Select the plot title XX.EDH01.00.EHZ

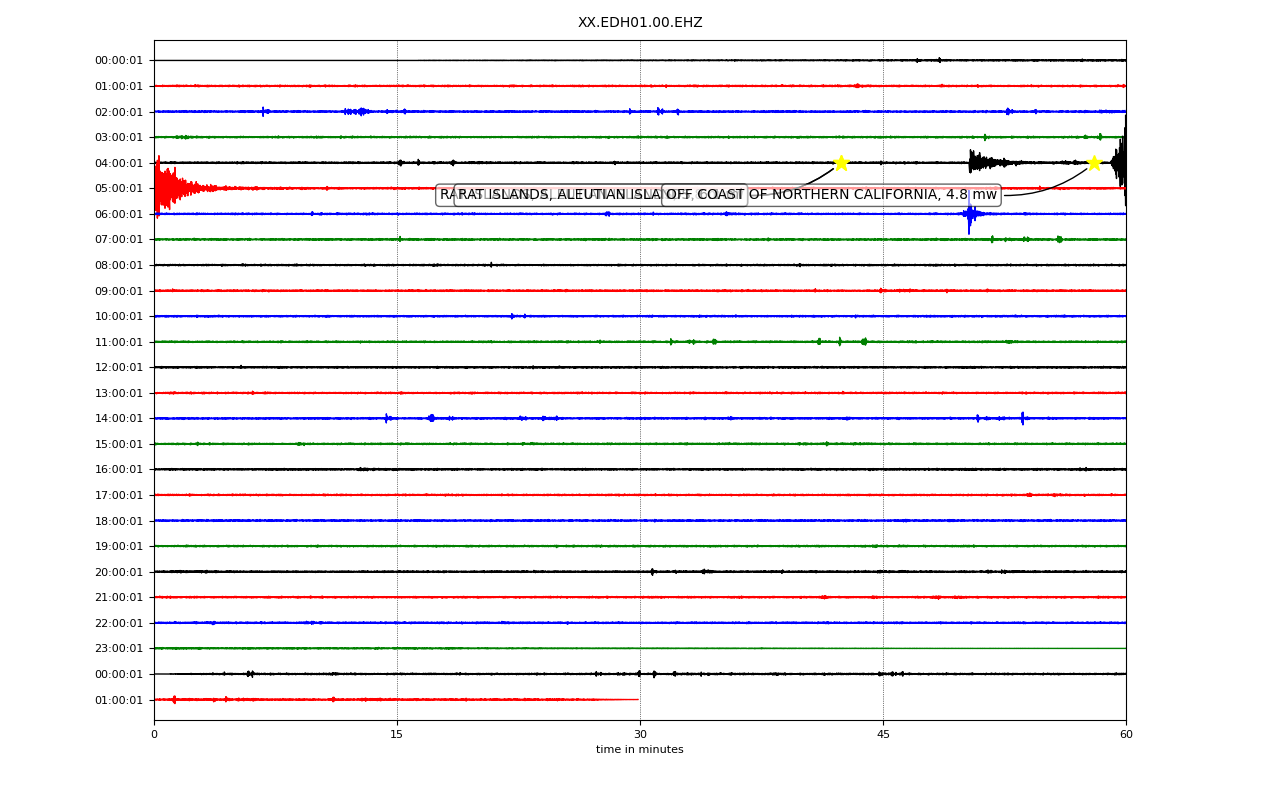pos(640,23)
